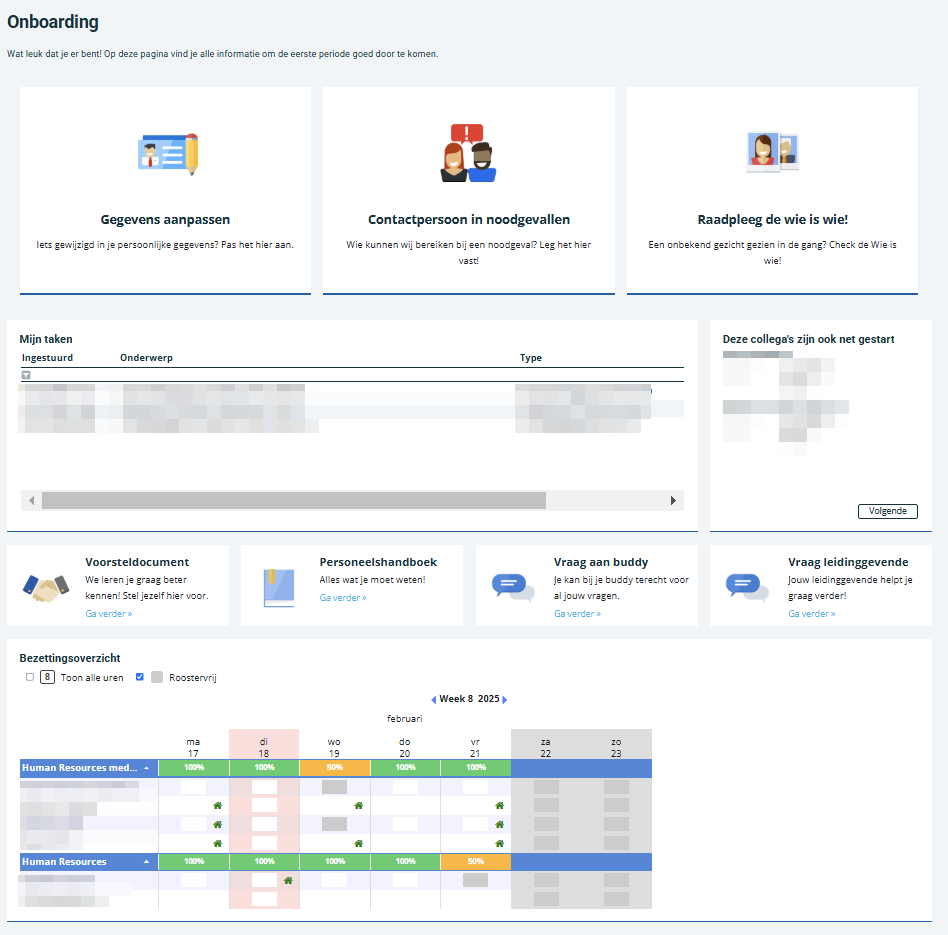This screenshot has width=948, height=935.
Task: Click the orange 50% cell on Wednesday 19
Action: (x=334, y=767)
